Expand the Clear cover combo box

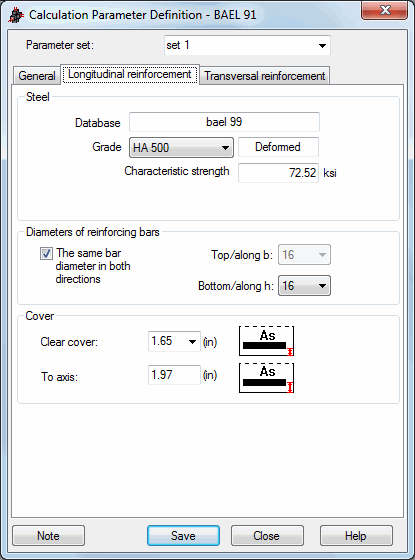[174, 341]
